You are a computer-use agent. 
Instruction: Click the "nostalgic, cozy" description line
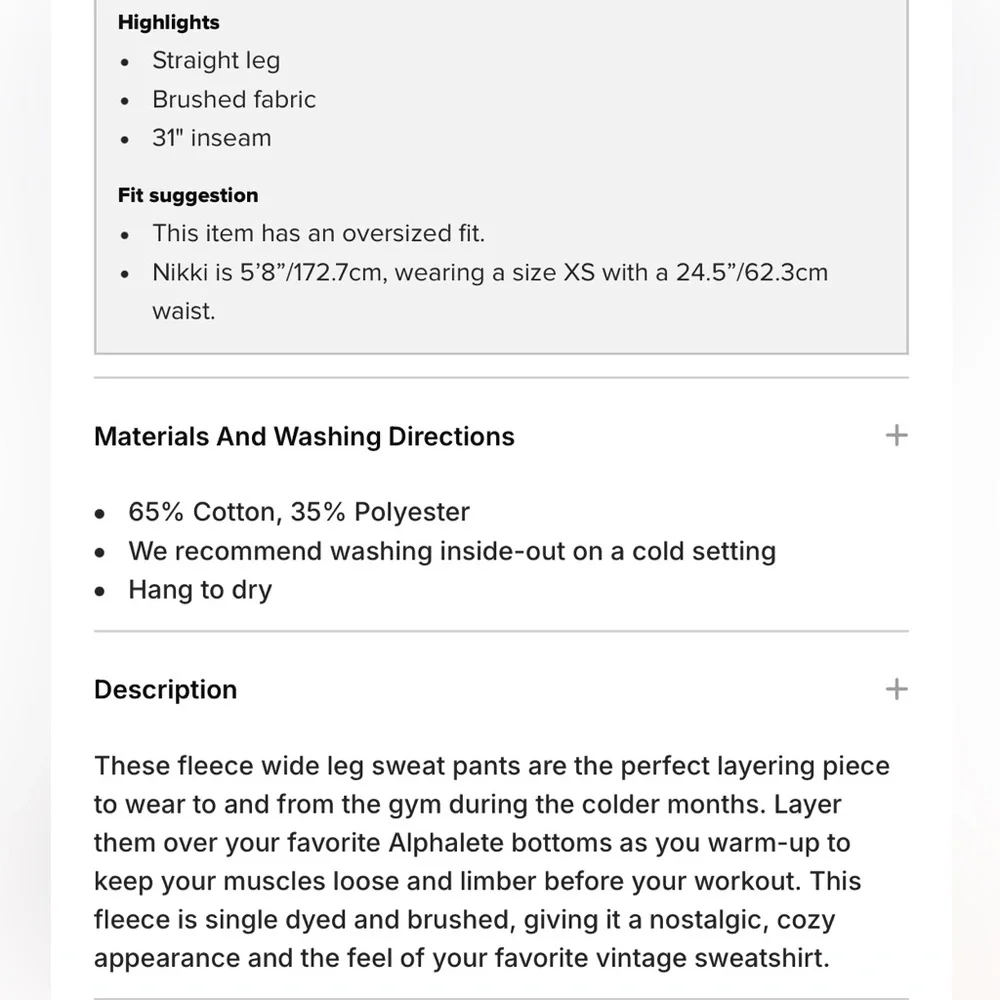(740, 920)
